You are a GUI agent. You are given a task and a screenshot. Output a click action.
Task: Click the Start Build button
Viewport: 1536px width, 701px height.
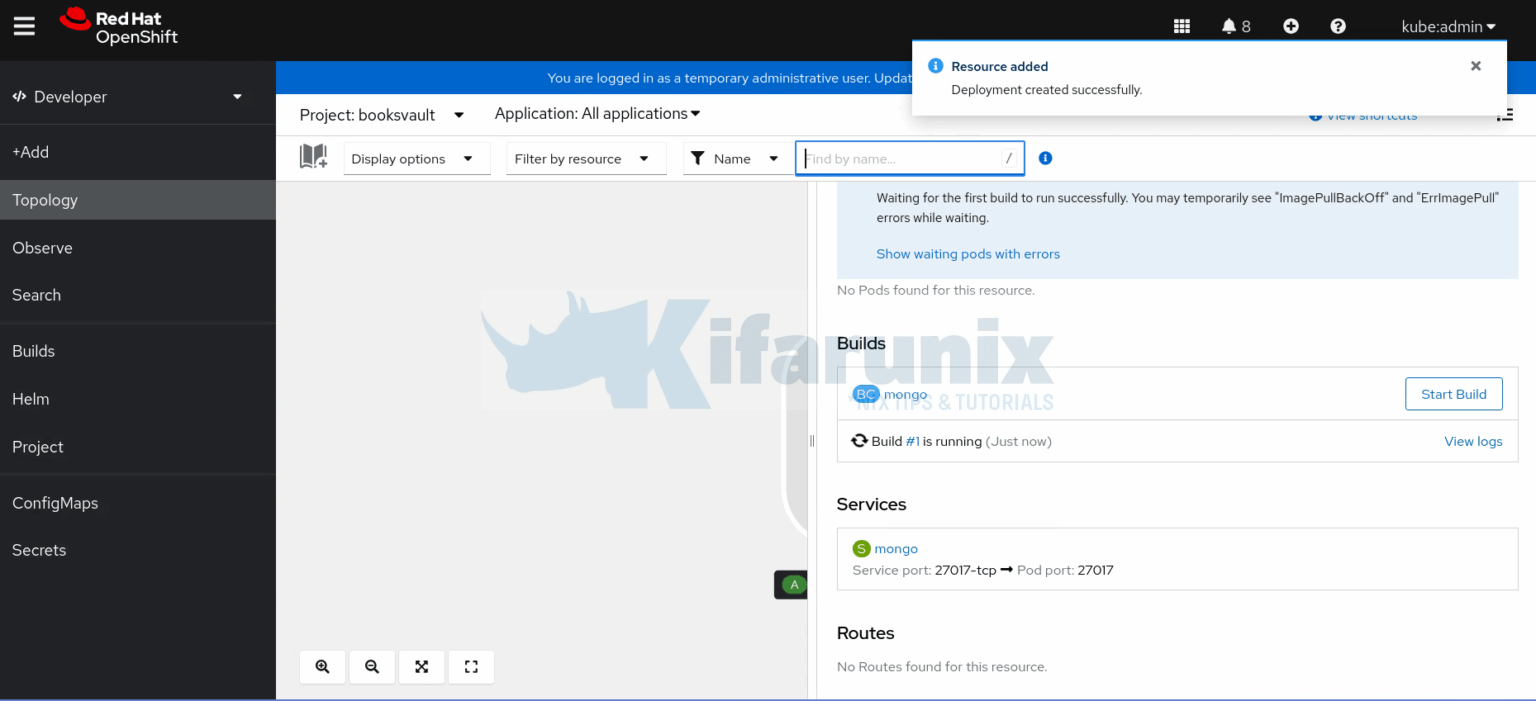(x=1453, y=394)
